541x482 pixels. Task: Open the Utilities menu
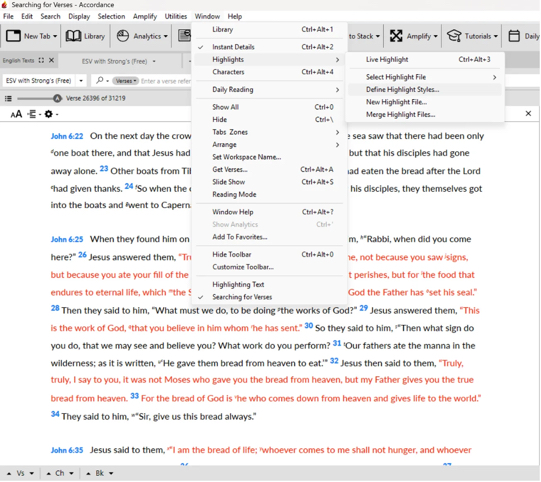176,17
